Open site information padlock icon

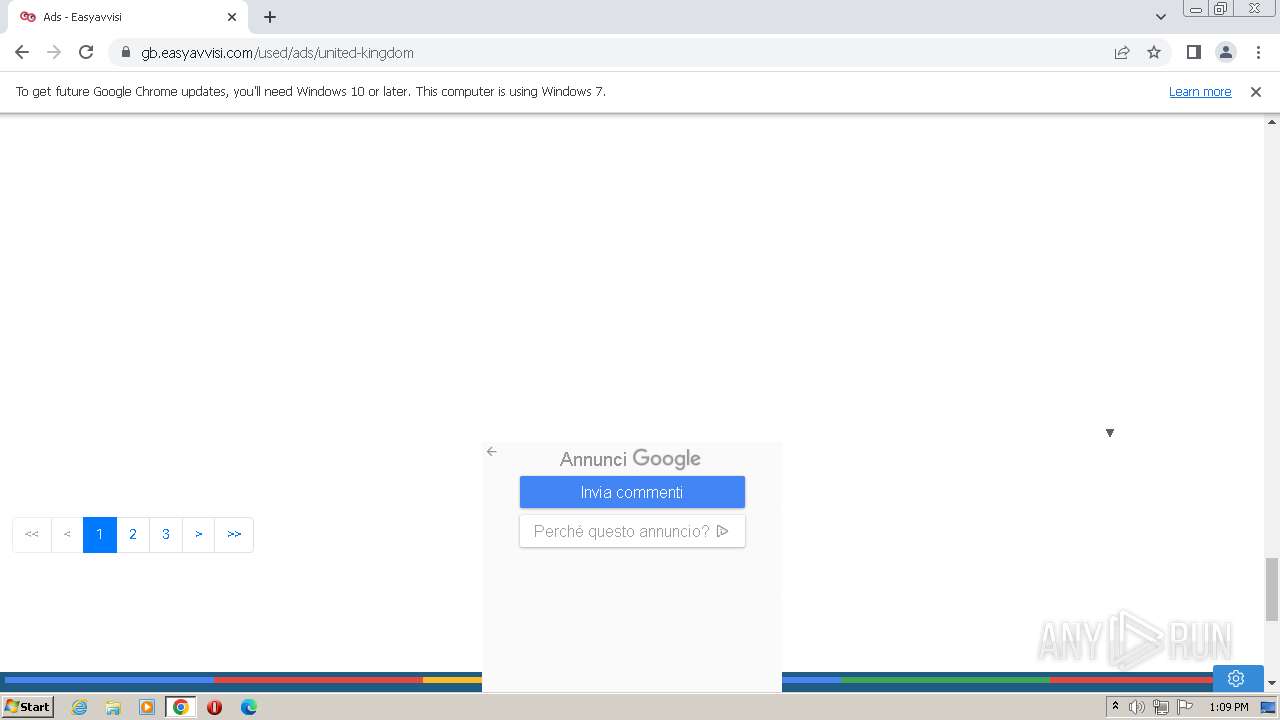click(x=126, y=52)
